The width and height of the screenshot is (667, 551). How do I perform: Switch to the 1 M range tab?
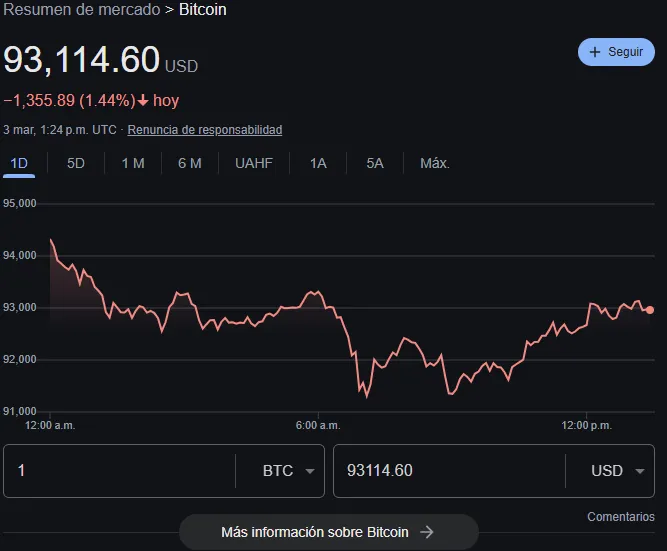click(133, 163)
